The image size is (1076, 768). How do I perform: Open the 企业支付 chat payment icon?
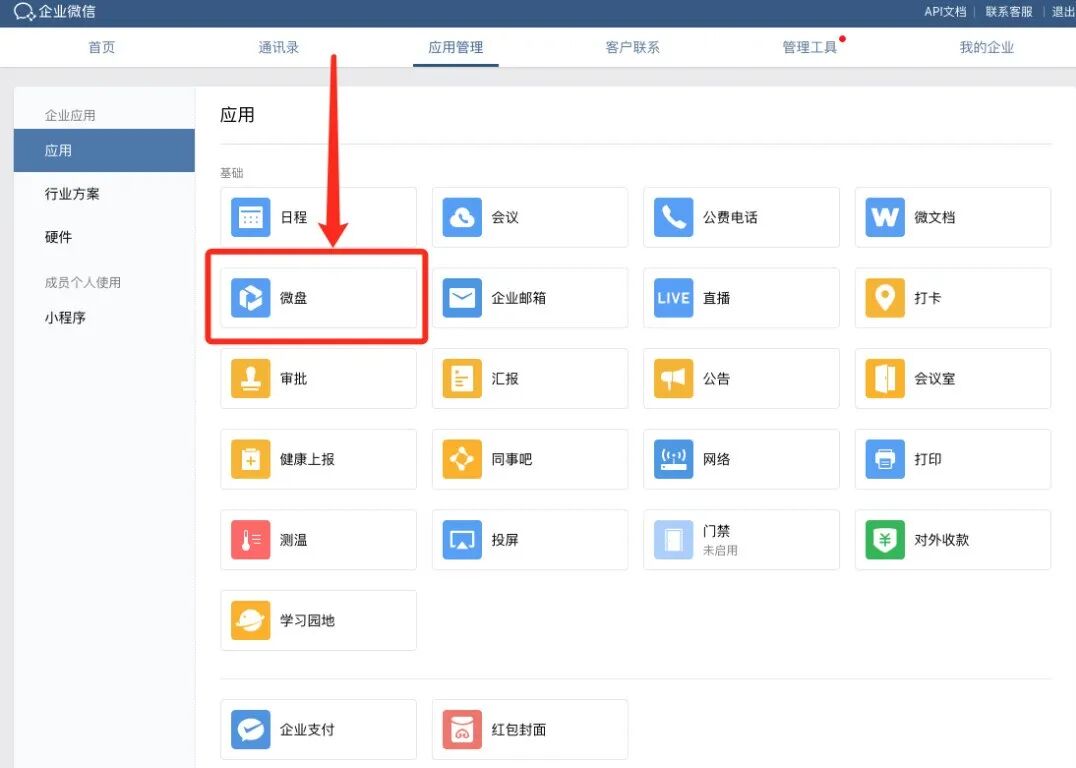tap(250, 730)
